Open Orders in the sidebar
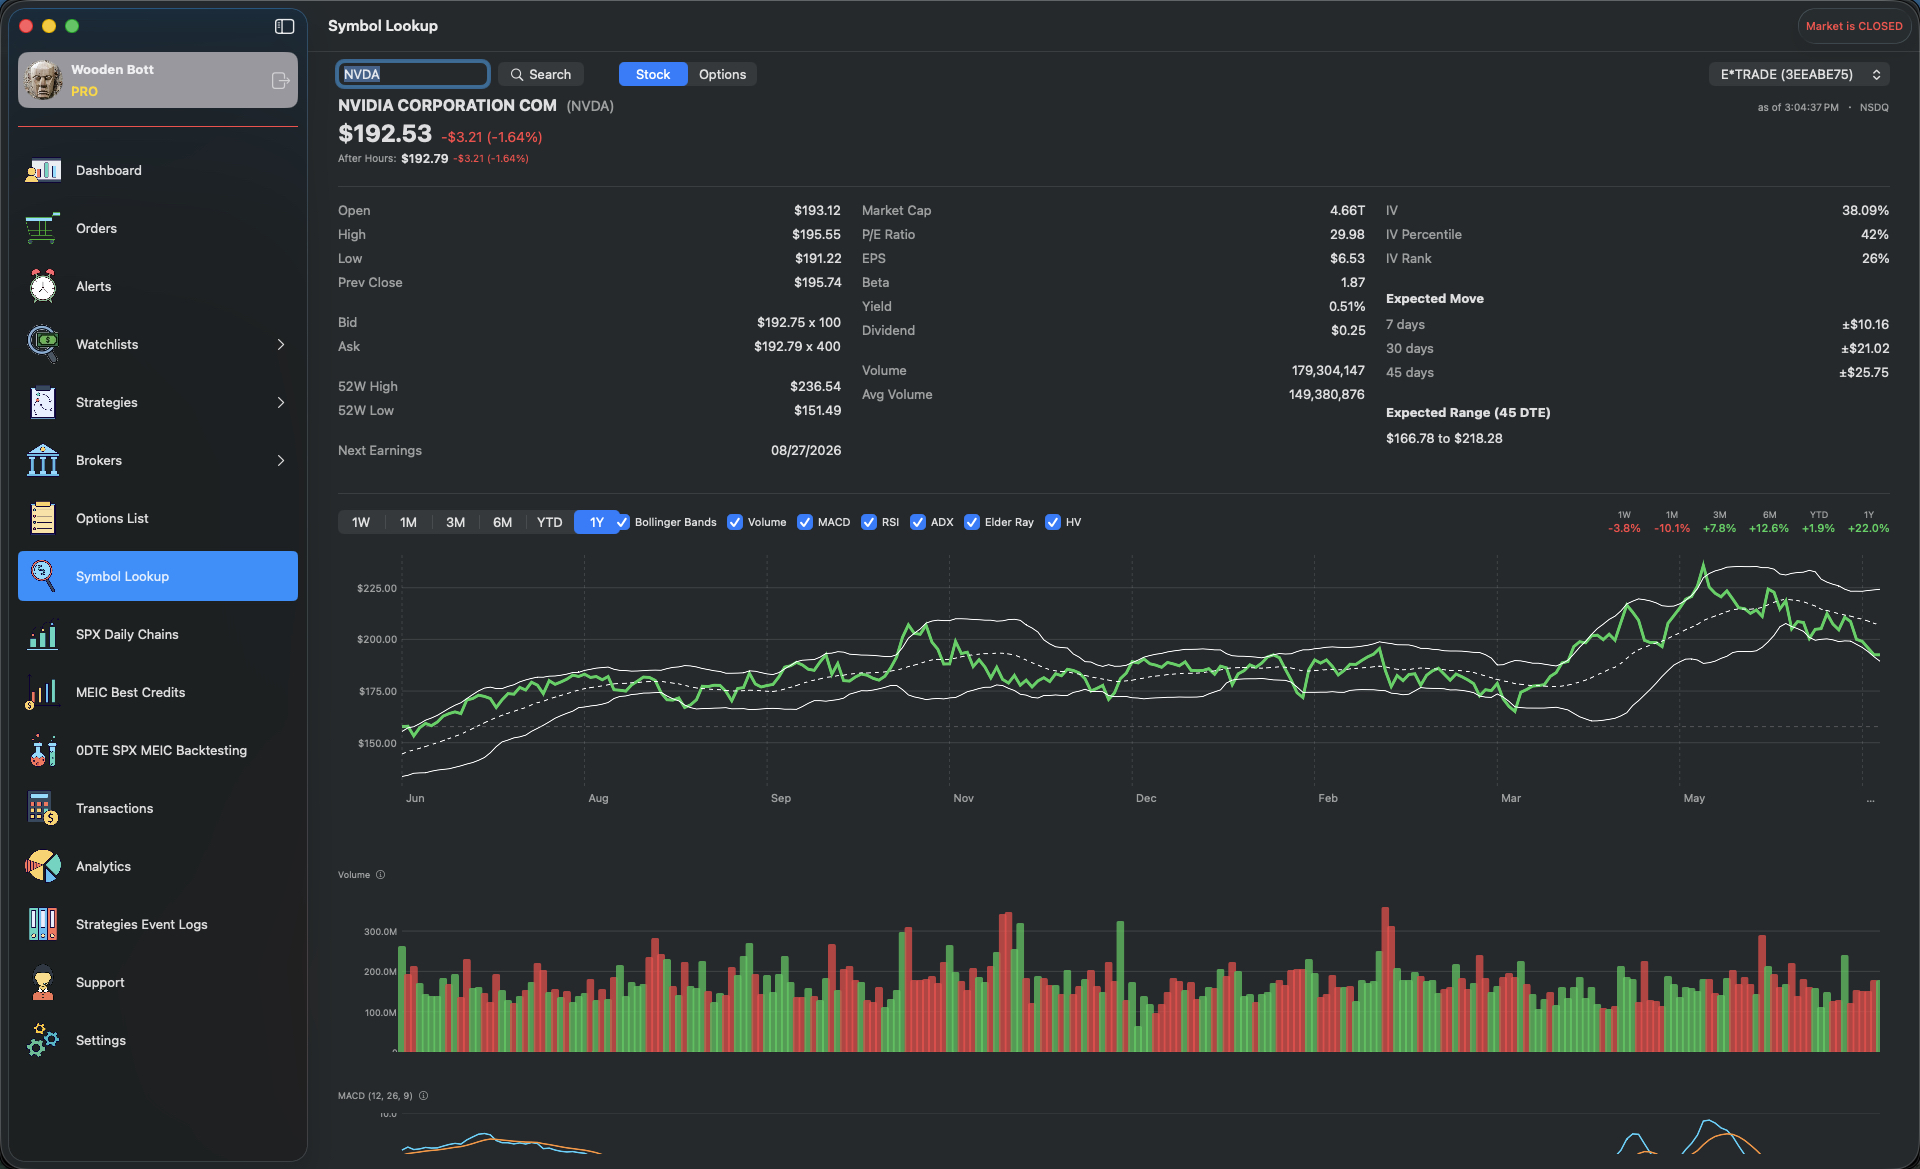The width and height of the screenshot is (1920, 1169). pyautogui.click(x=158, y=228)
